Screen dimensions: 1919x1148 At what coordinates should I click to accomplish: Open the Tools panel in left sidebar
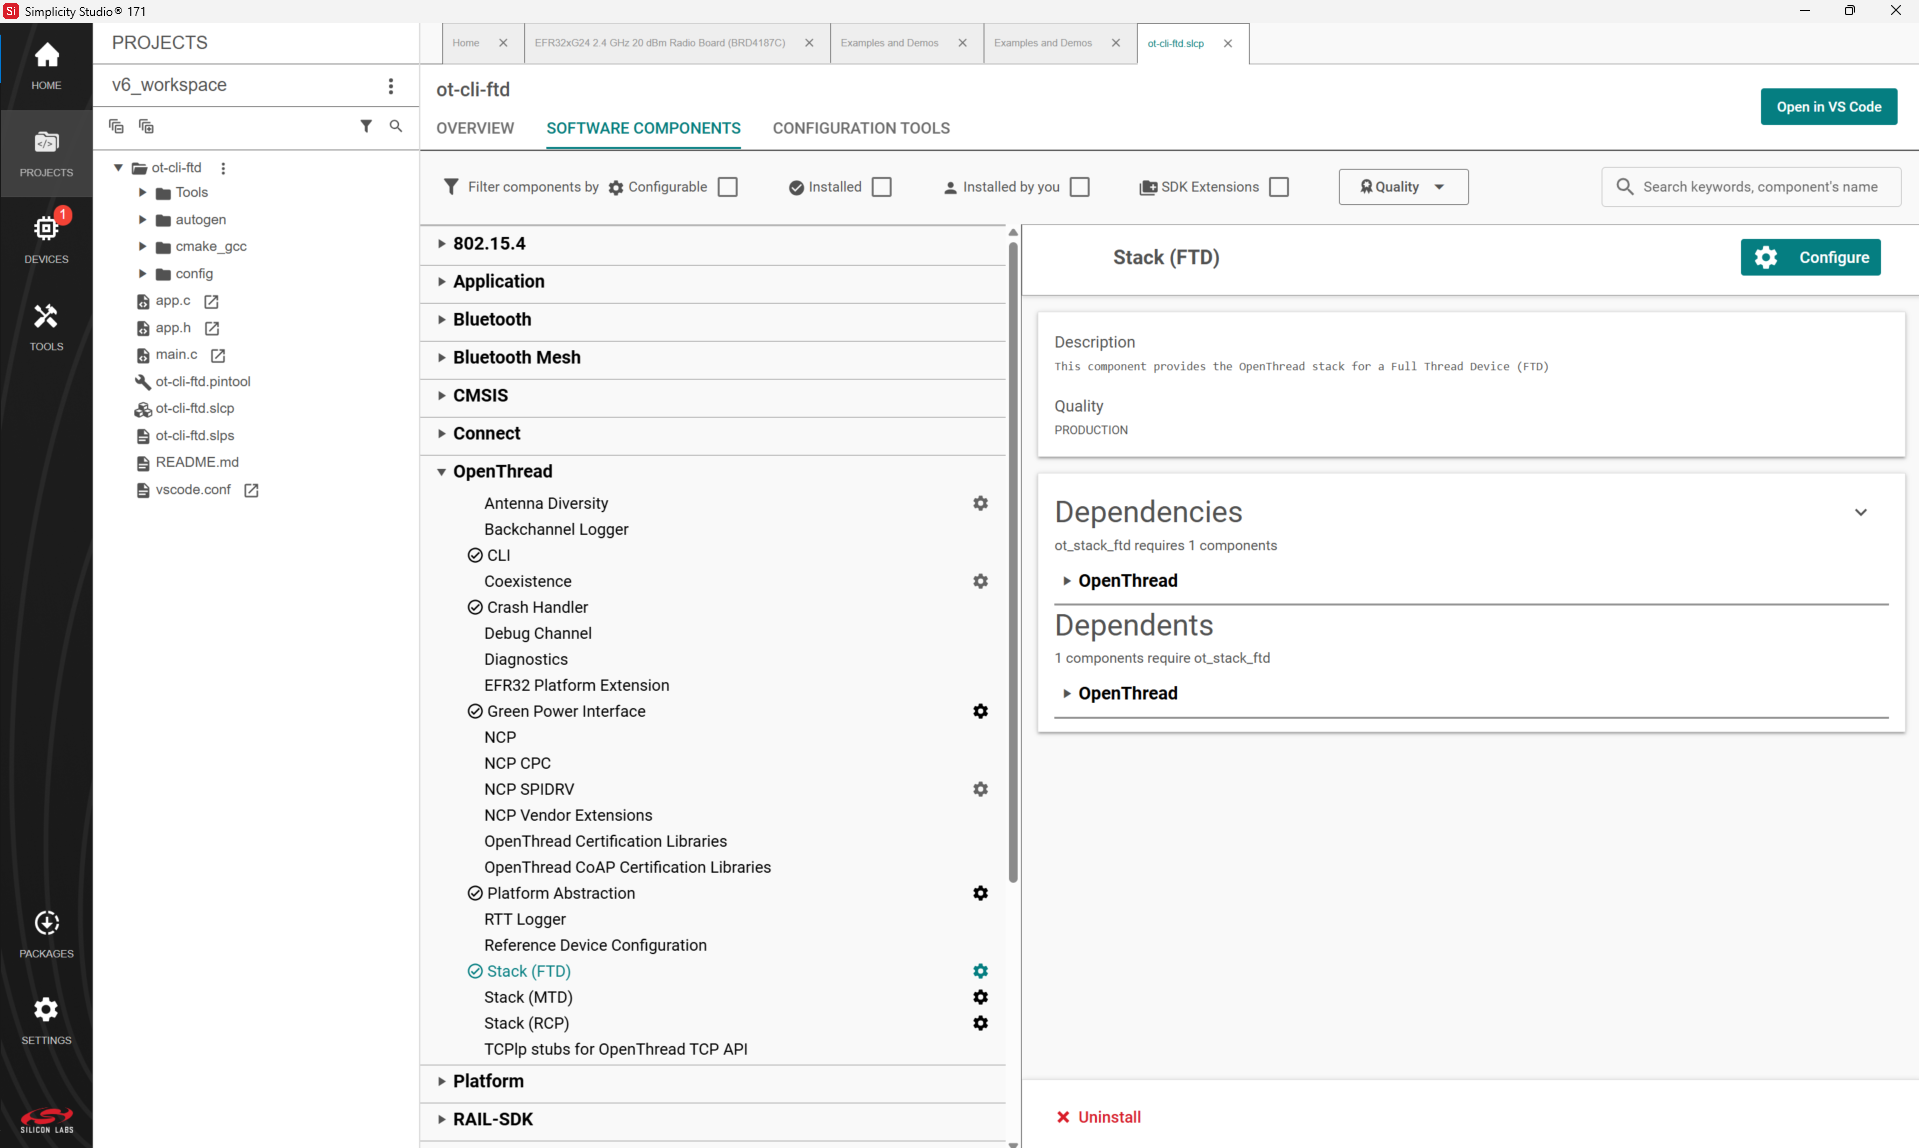46,325
